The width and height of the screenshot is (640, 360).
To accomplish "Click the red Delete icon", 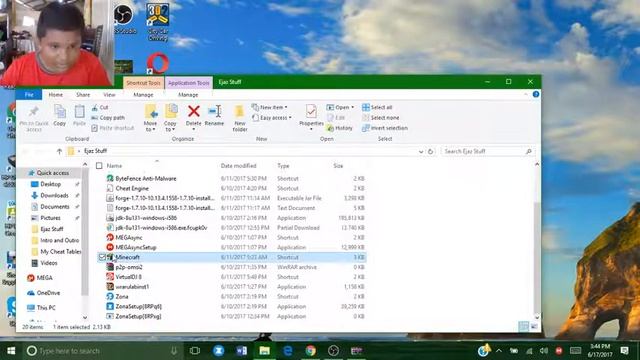I will click(193, 111).
